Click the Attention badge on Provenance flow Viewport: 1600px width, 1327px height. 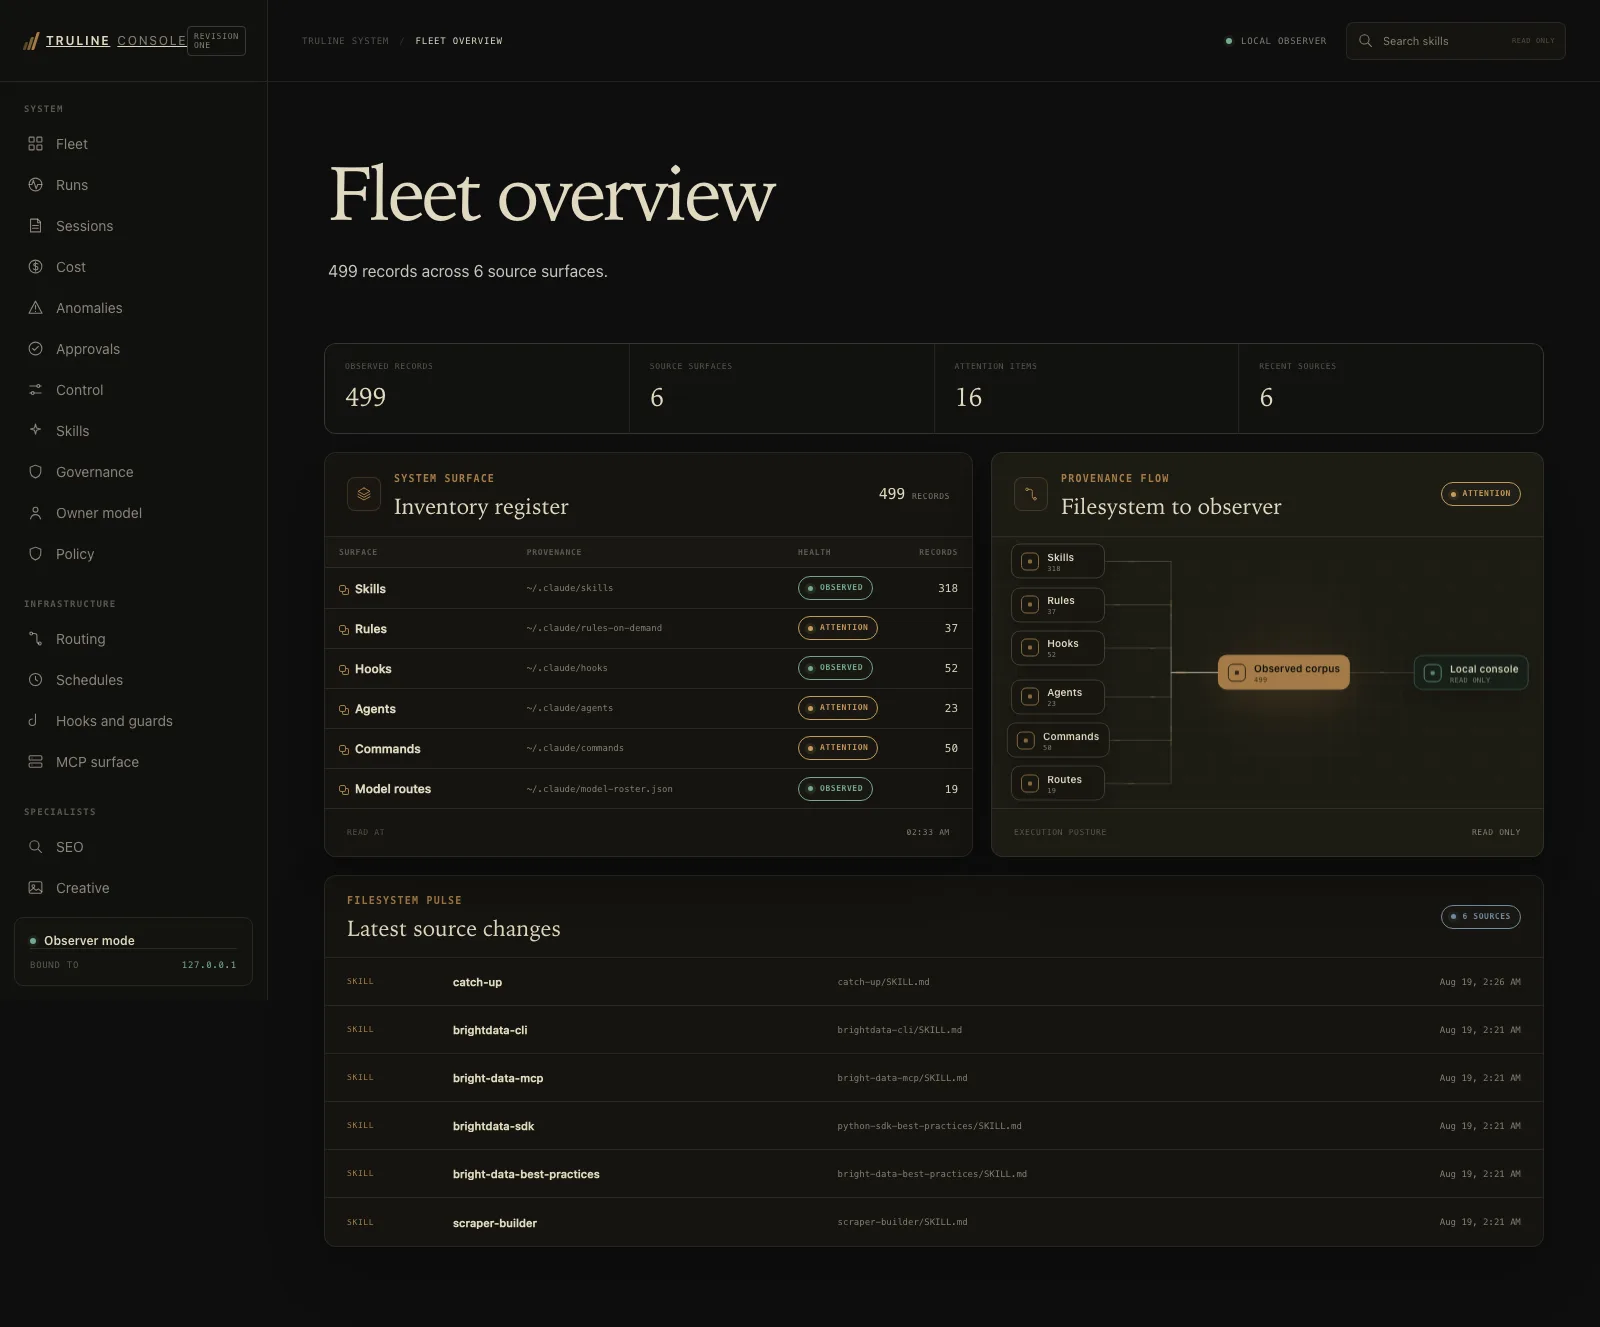pos(1481,494)
